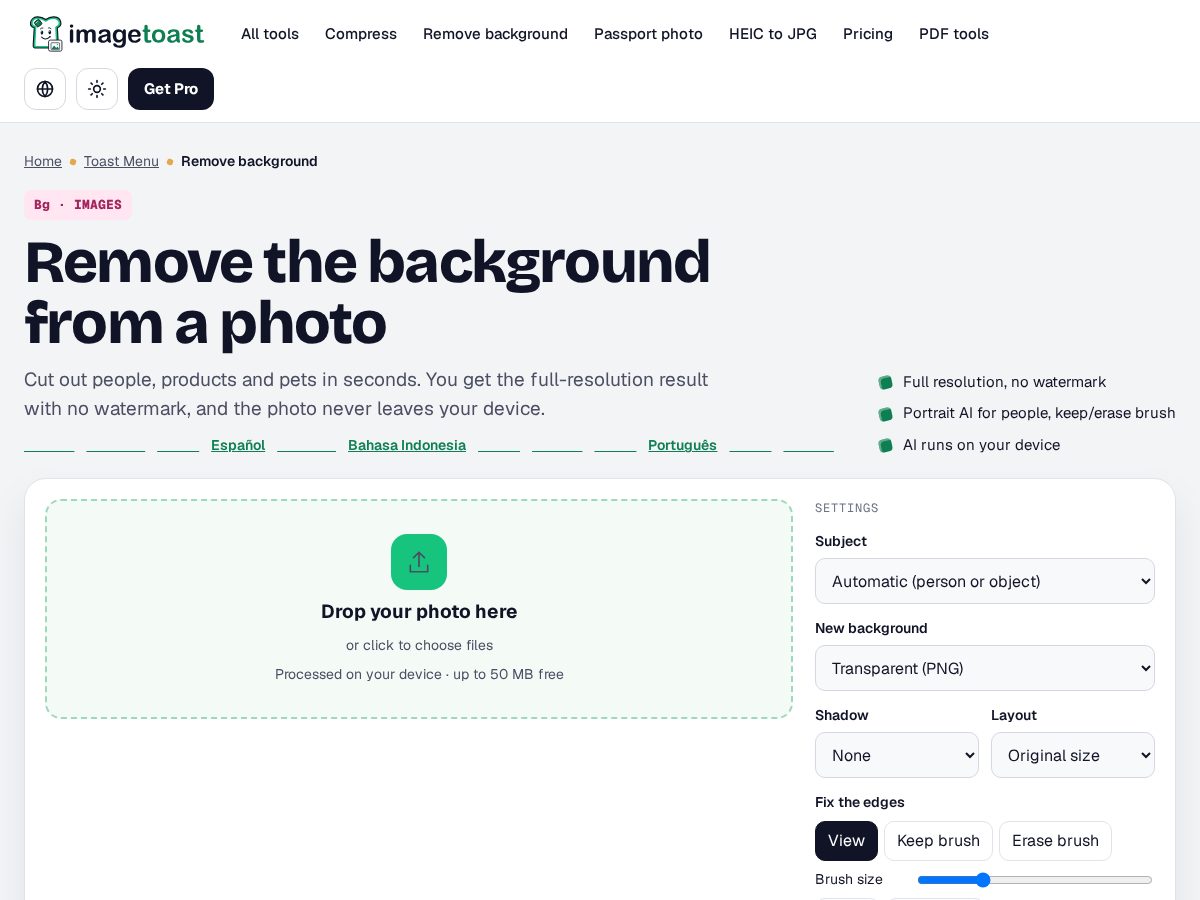Open the All tools menu
The width and height of the screenshot is (1200, 900).
(x=270, y=34)
